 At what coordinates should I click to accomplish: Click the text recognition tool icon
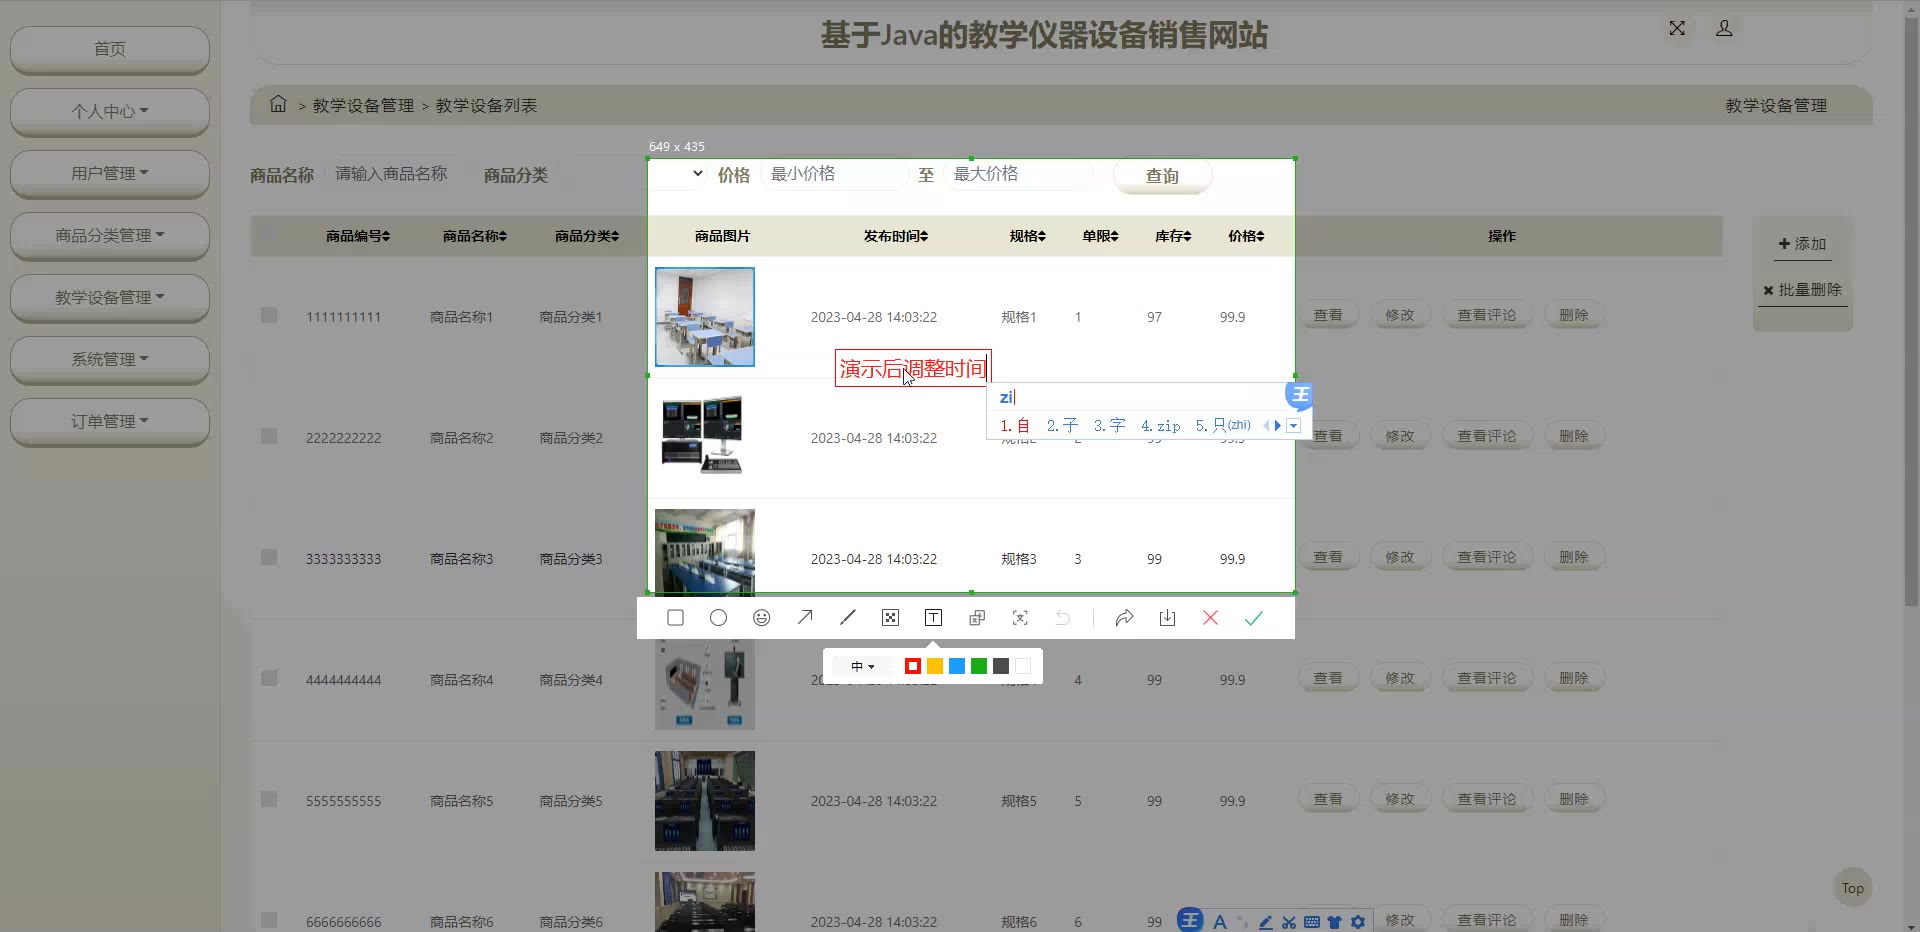1020,618
